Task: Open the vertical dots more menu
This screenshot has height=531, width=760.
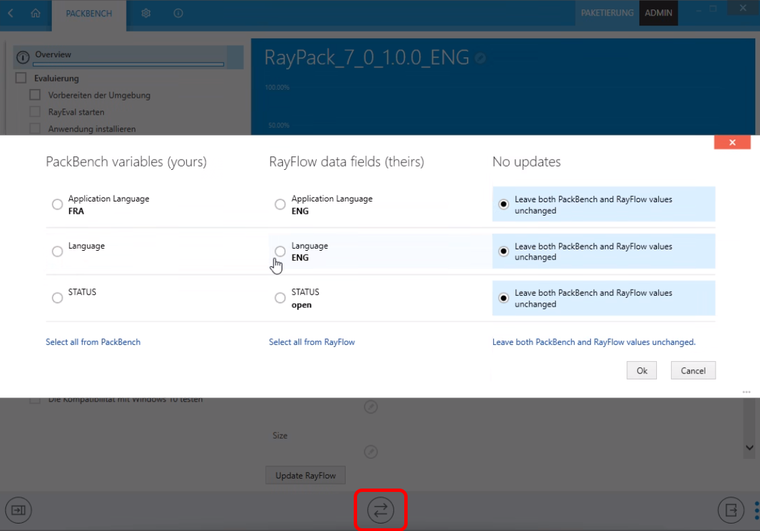Action: 757,510
